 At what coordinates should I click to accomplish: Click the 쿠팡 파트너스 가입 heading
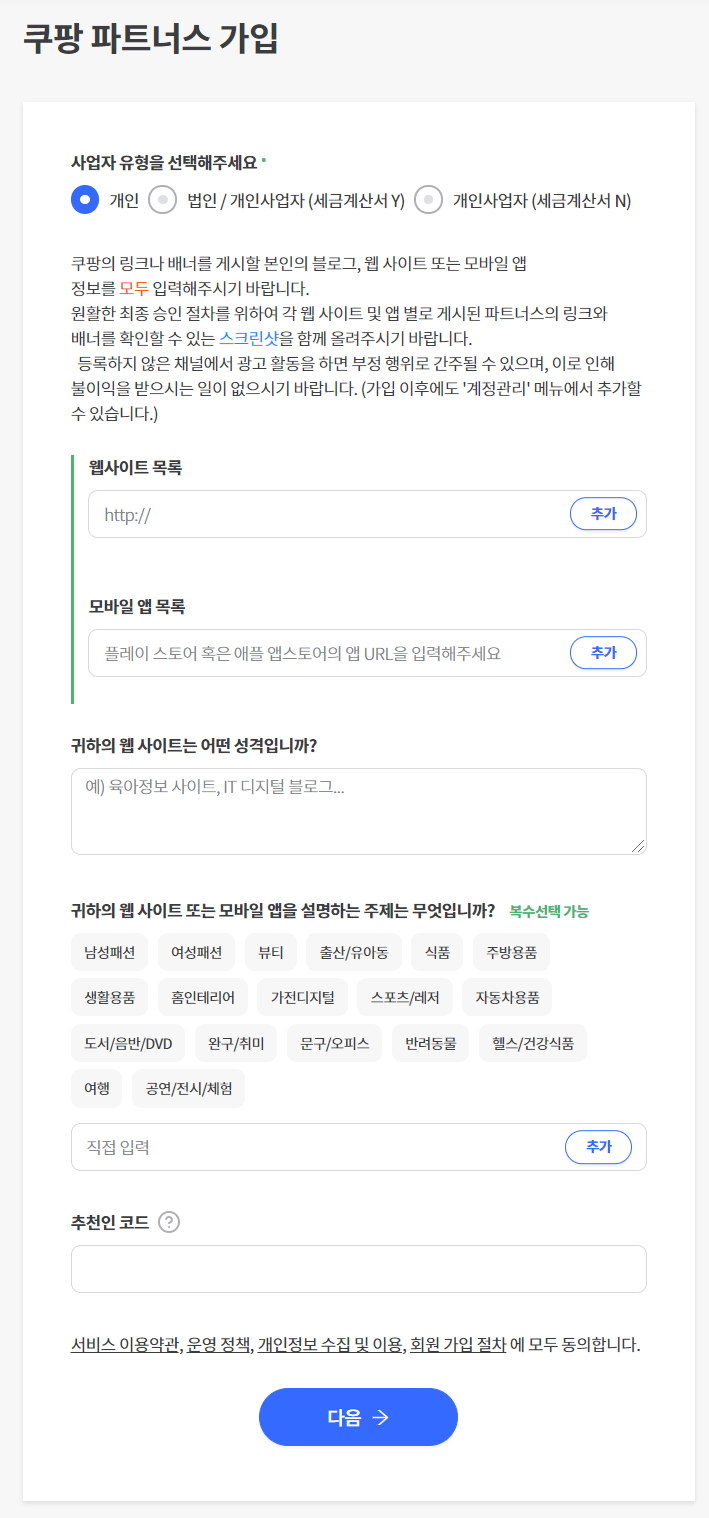click(150, 37)
